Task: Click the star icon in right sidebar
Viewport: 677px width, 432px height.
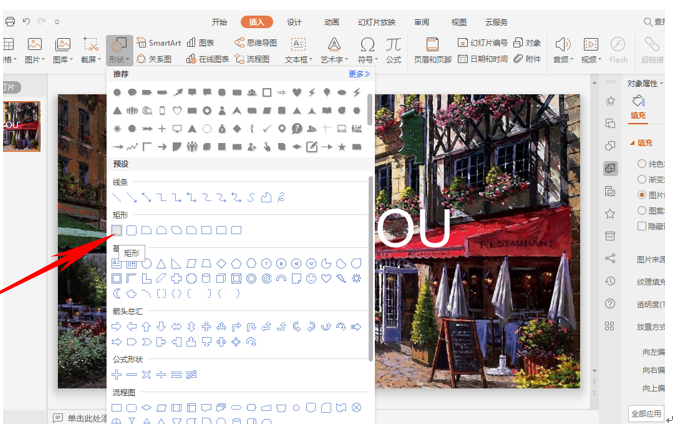Action: (x=610, y=214)
